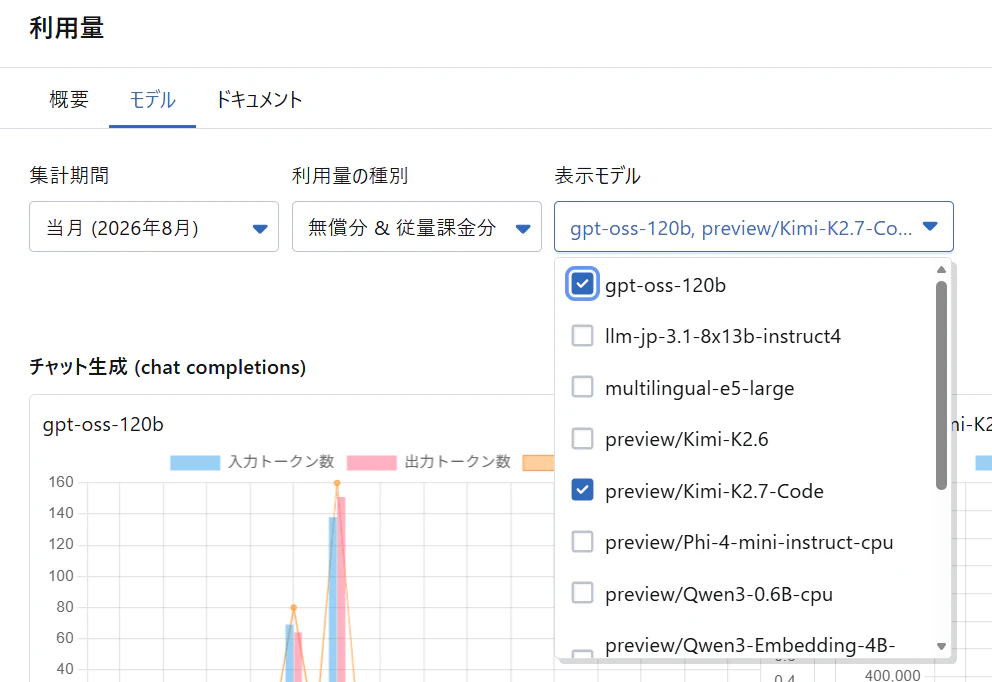Screen dimensions: 992x682
Task: Open the 利用量の種別 dropdown
Action: (416, 227)
